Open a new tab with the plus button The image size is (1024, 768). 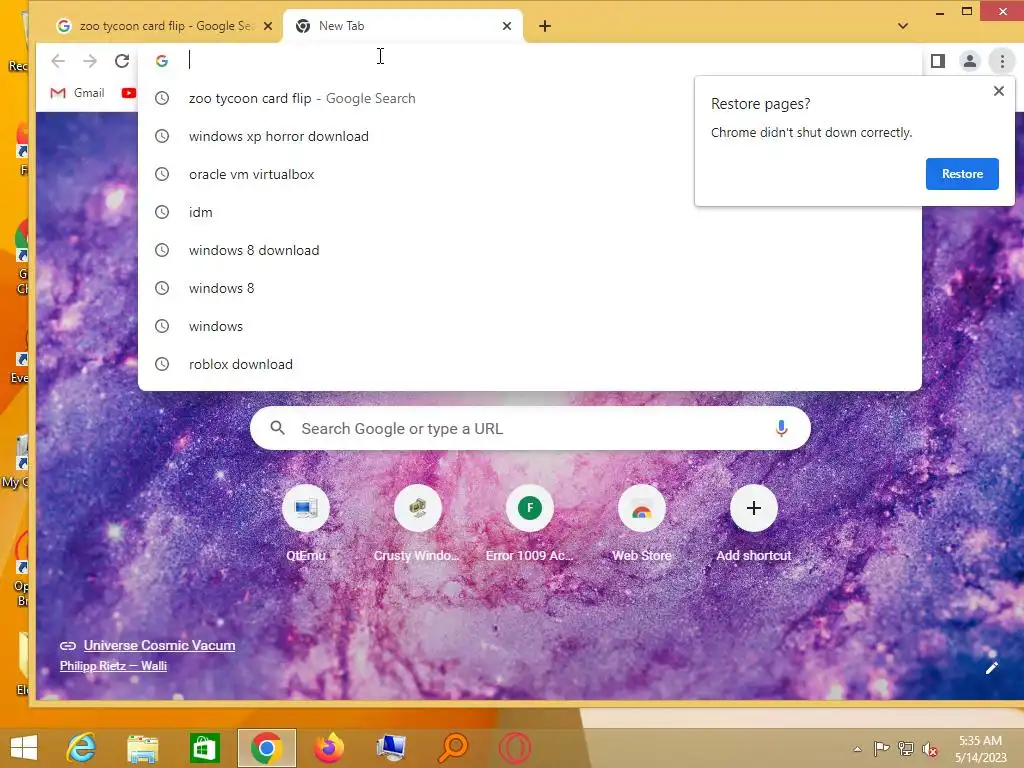[545, 26]
